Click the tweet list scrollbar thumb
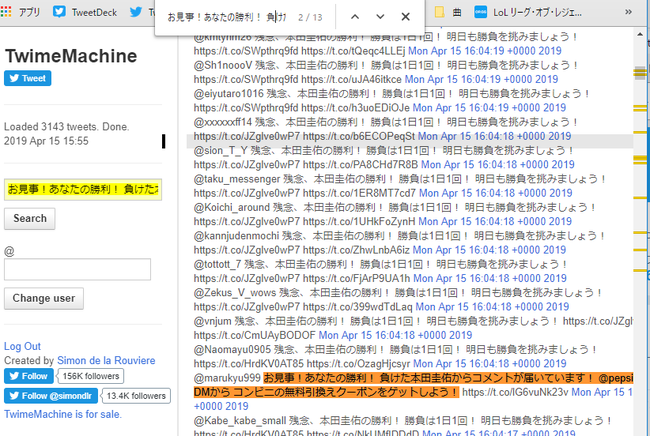 639,72
